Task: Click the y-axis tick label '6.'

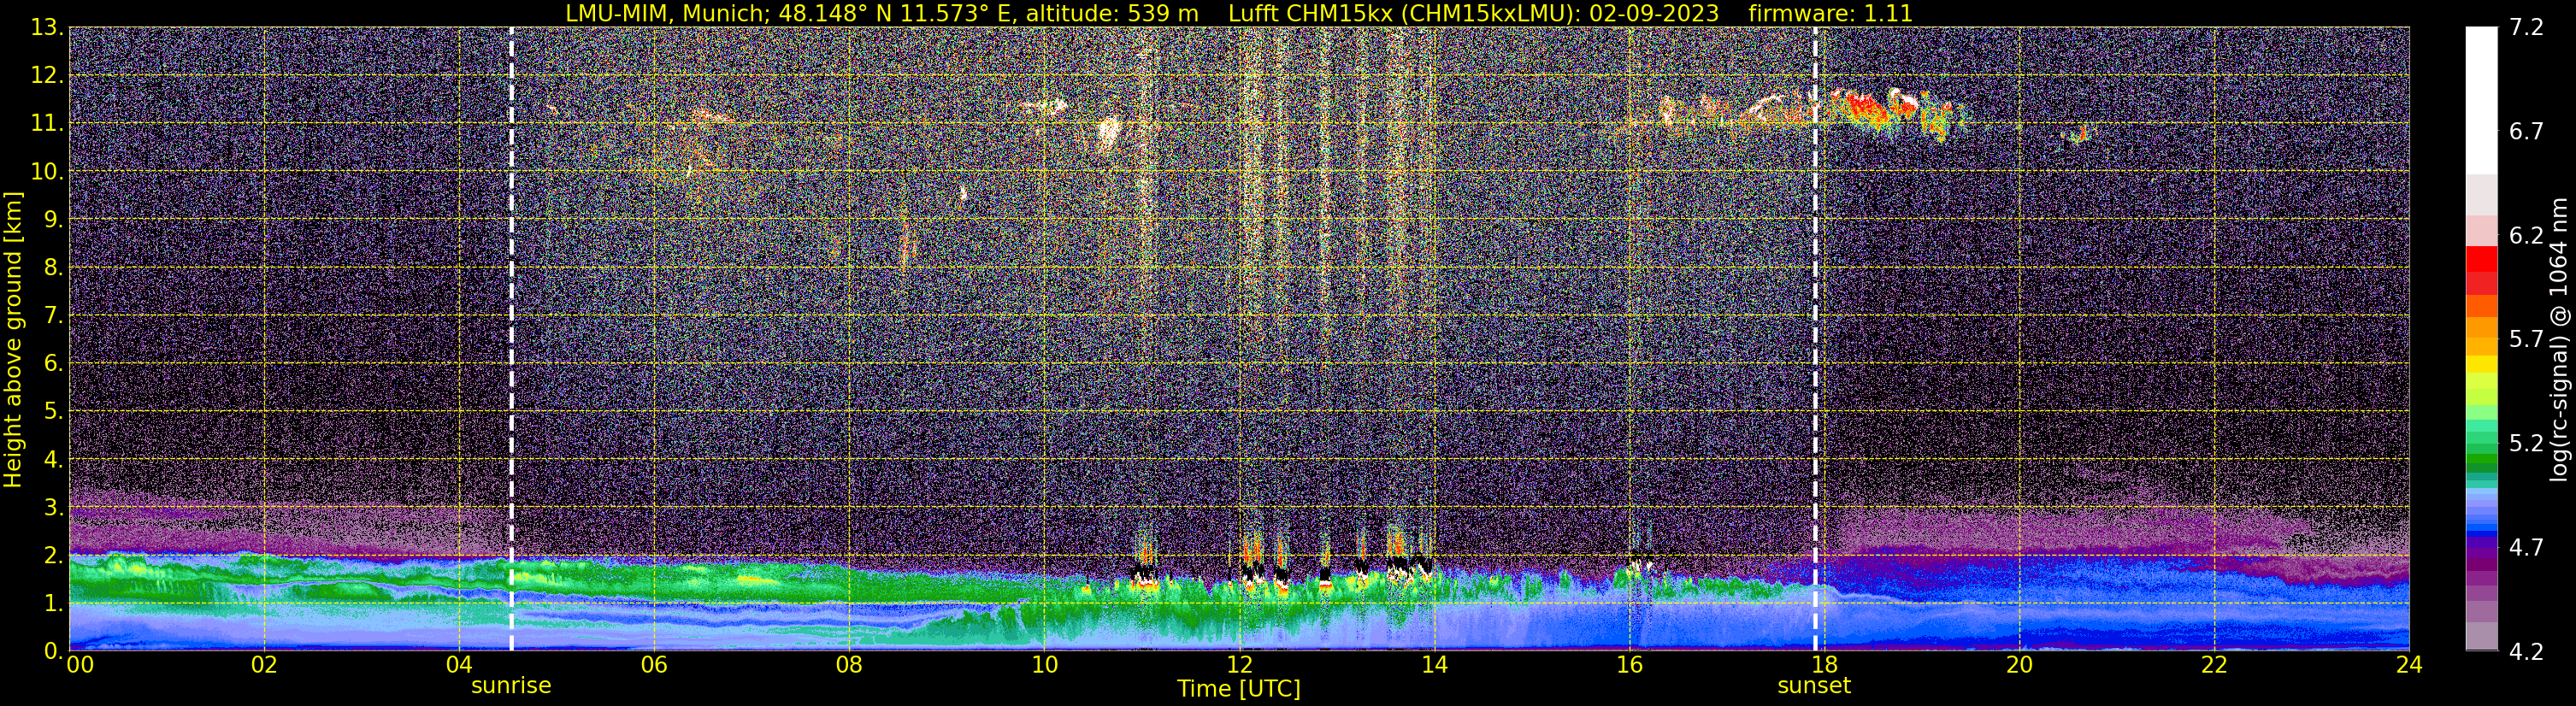Action: coord(54,363)
